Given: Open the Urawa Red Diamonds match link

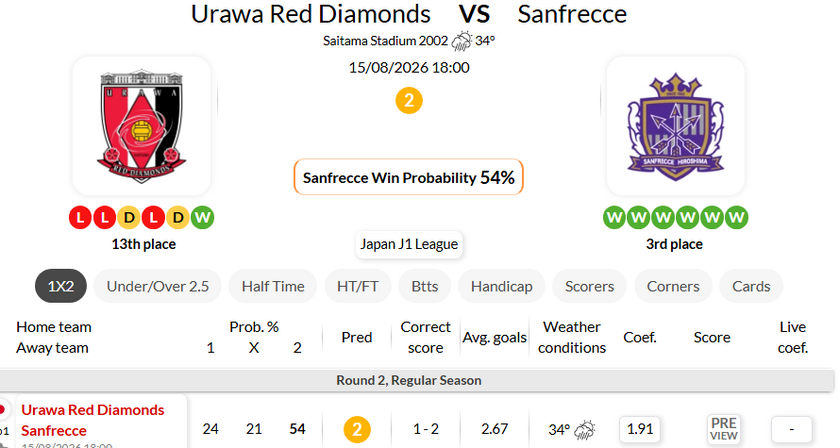Looking at the screenshot, I should tap(93, 410).
